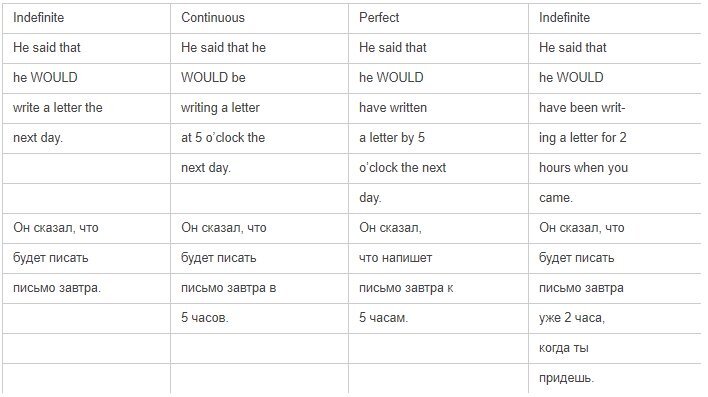Viewport: 708px width, 397px height.
Task: Click the '5 часам.' cell
Action: click(x=438, y=318)
